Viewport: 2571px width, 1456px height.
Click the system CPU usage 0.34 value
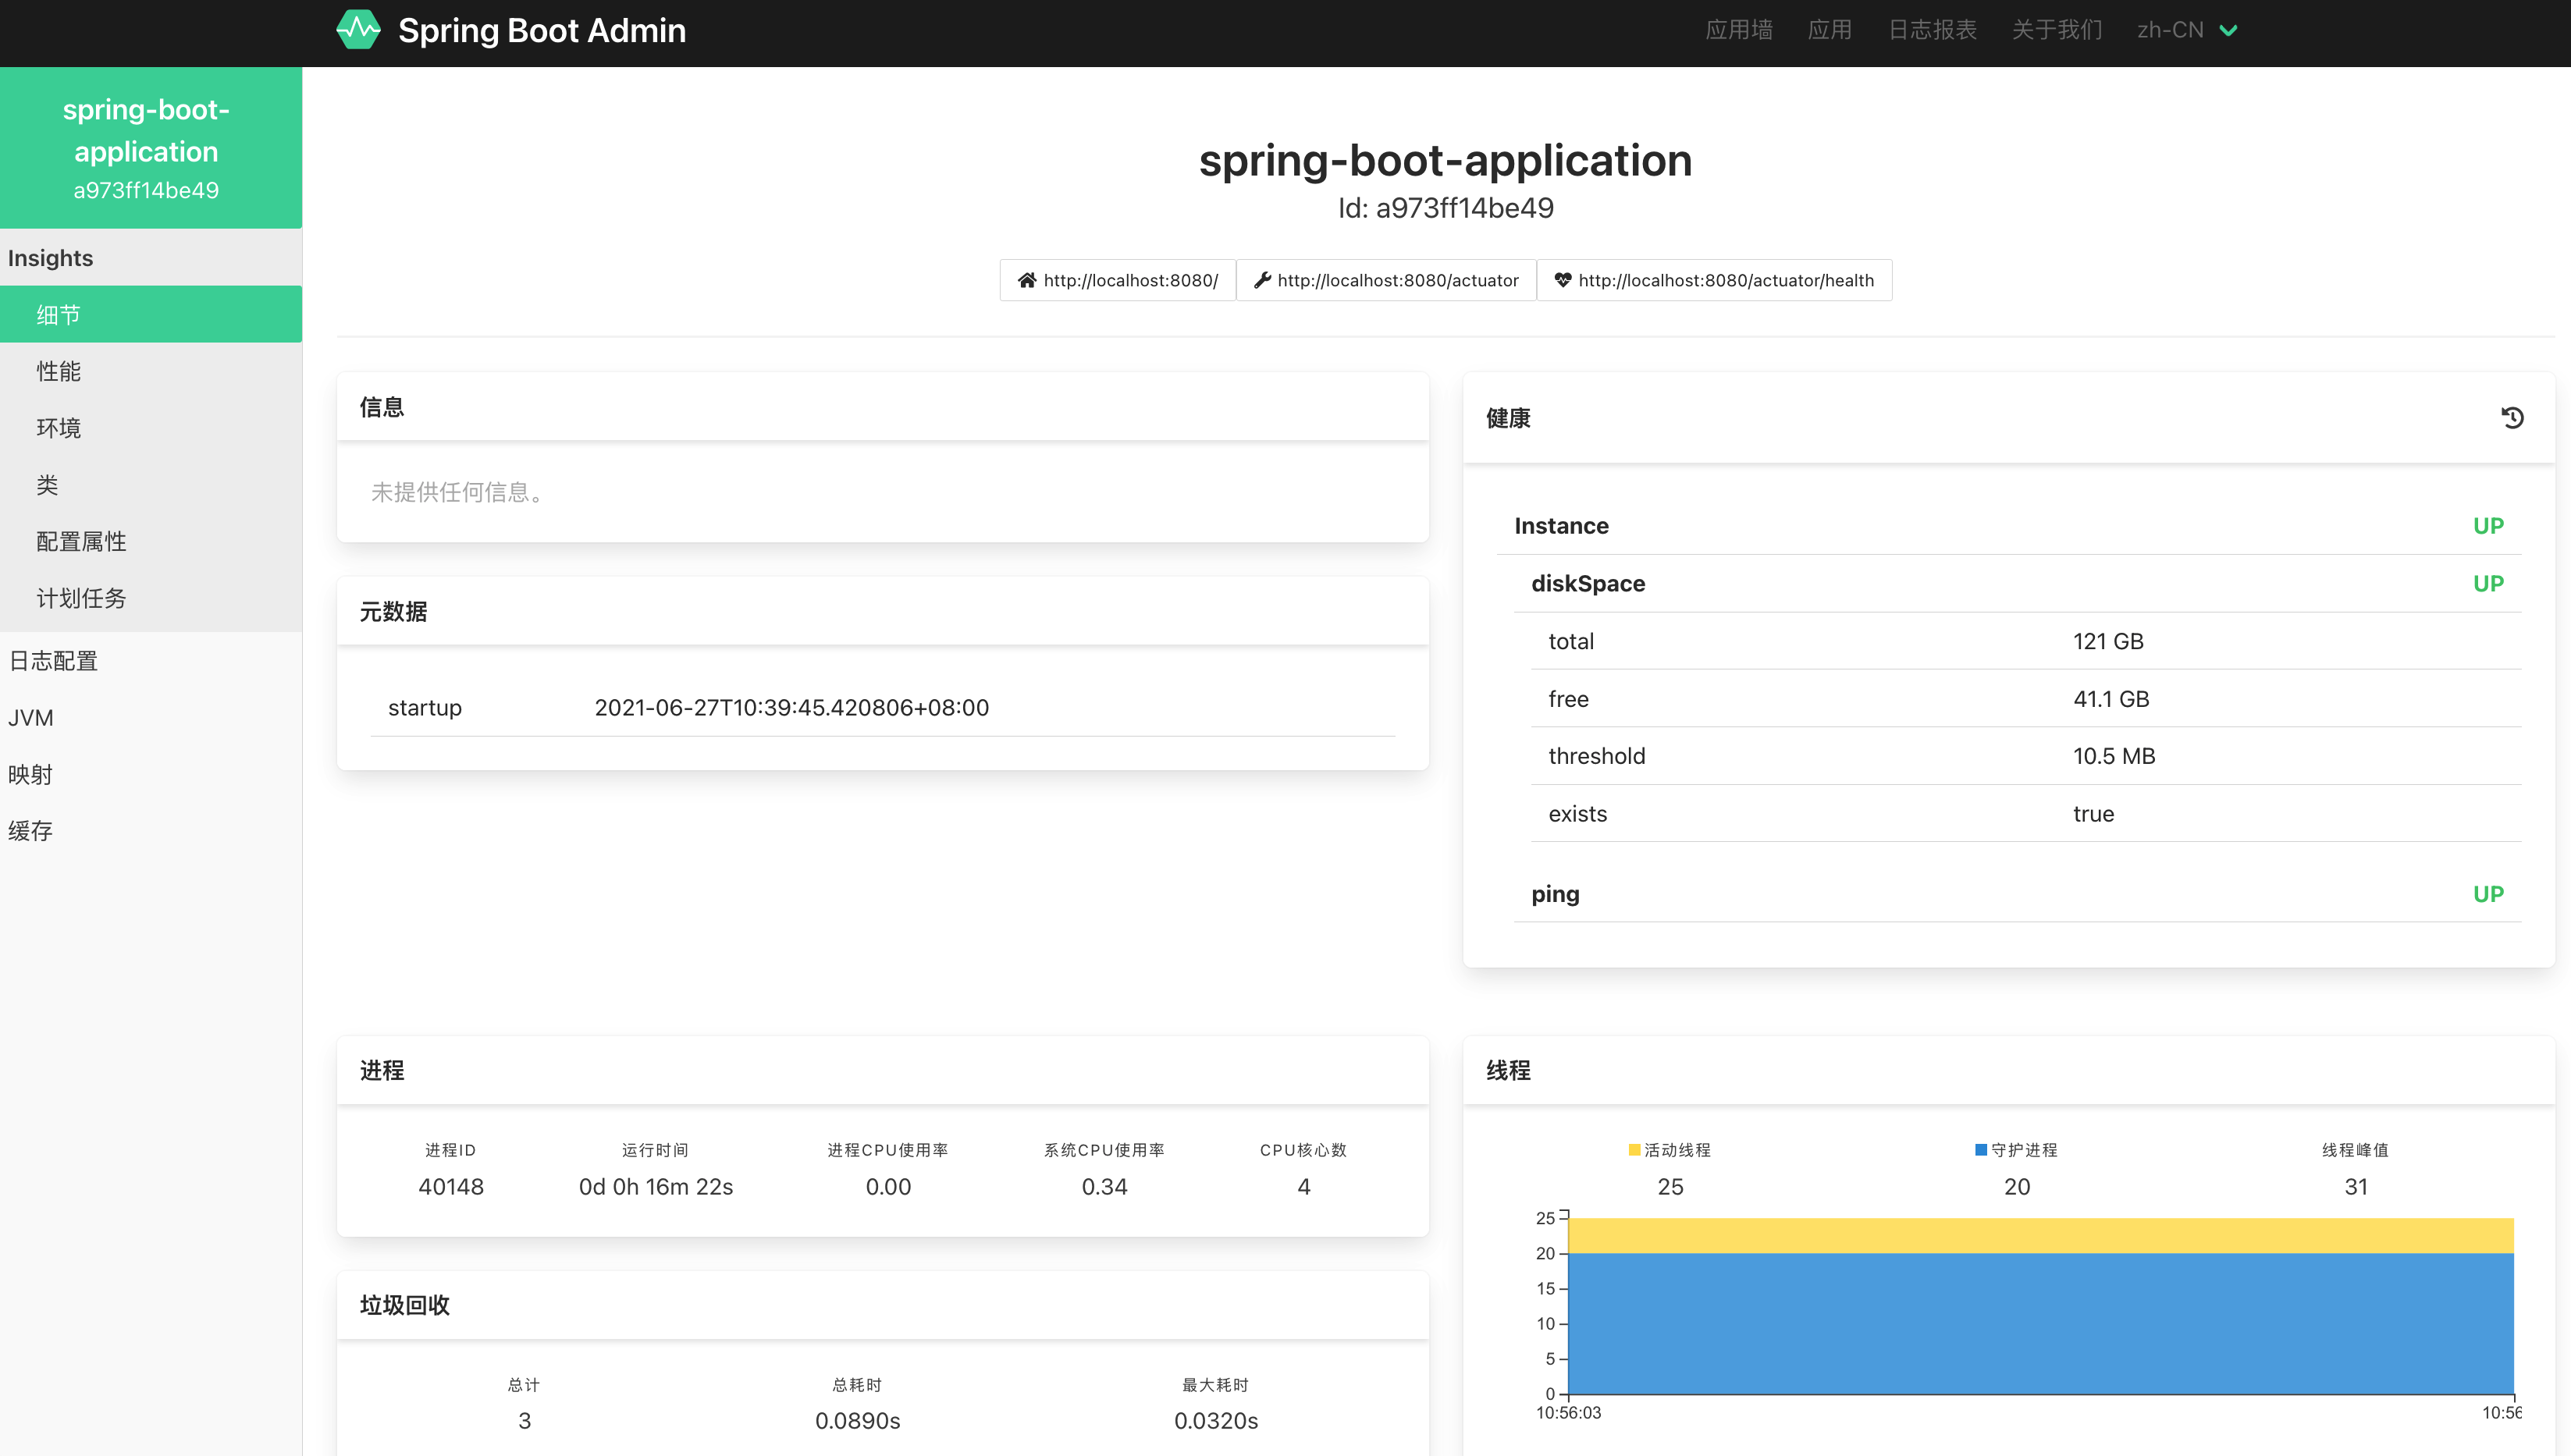tap(1104, 1186)
